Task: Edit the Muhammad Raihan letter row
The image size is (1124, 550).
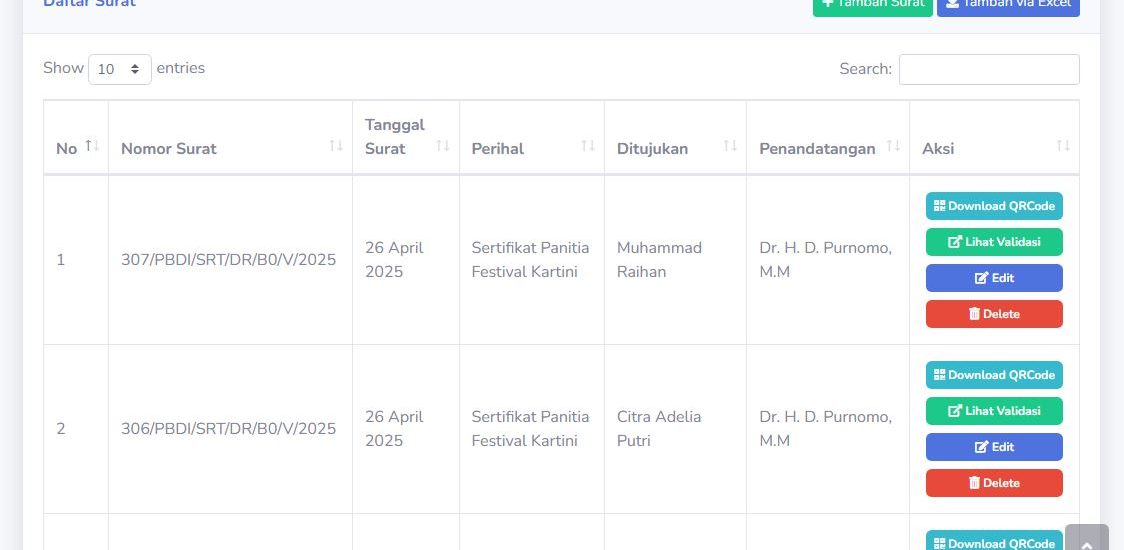Action: coord(994,278)
